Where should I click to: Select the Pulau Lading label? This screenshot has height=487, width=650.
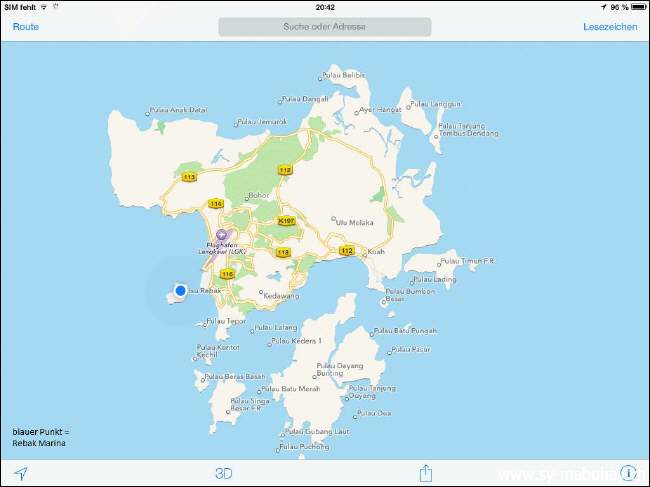435,279
